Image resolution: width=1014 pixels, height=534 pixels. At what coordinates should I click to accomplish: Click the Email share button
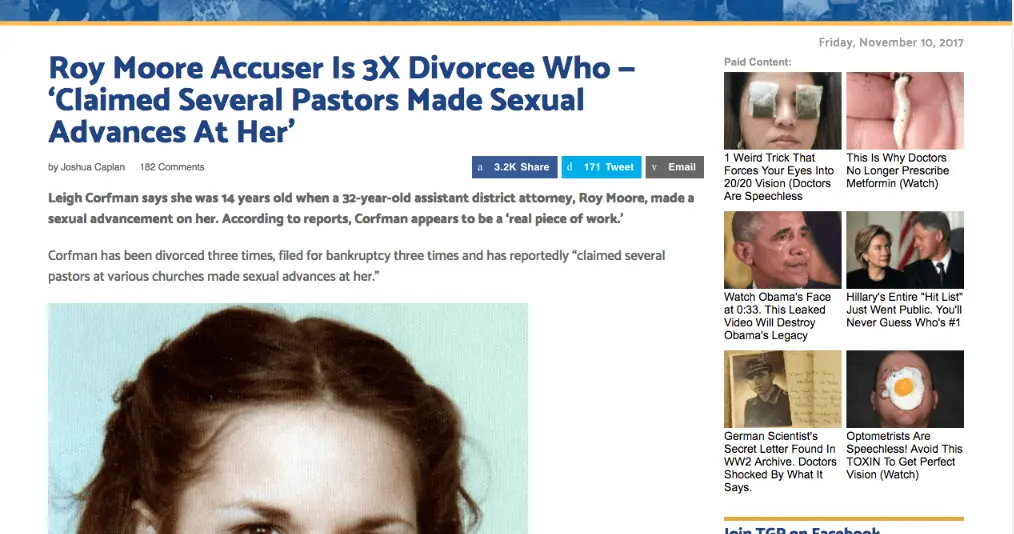coord(674,167)
